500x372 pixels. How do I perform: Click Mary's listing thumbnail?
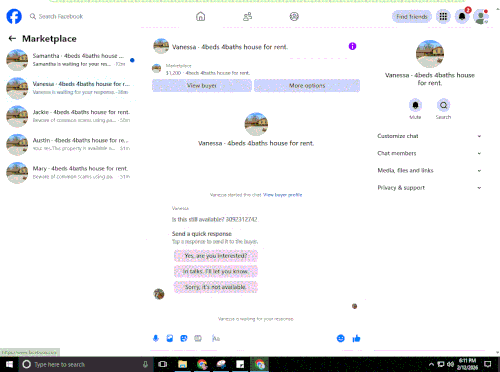(x=17, y=173)
